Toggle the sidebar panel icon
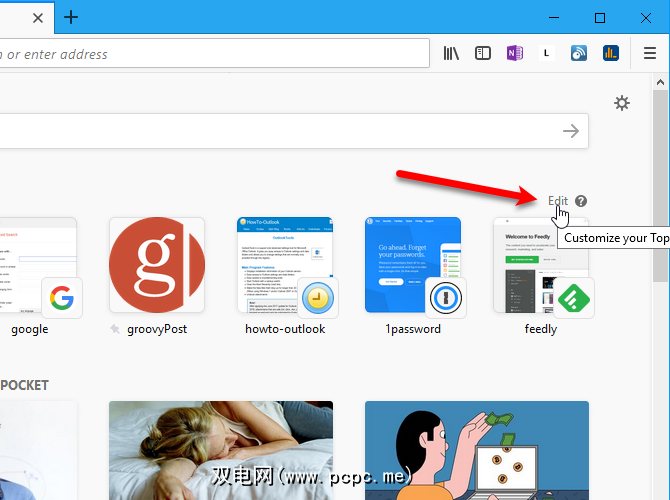The width and height of the screenshot is (670, 500). pos(482,53)
